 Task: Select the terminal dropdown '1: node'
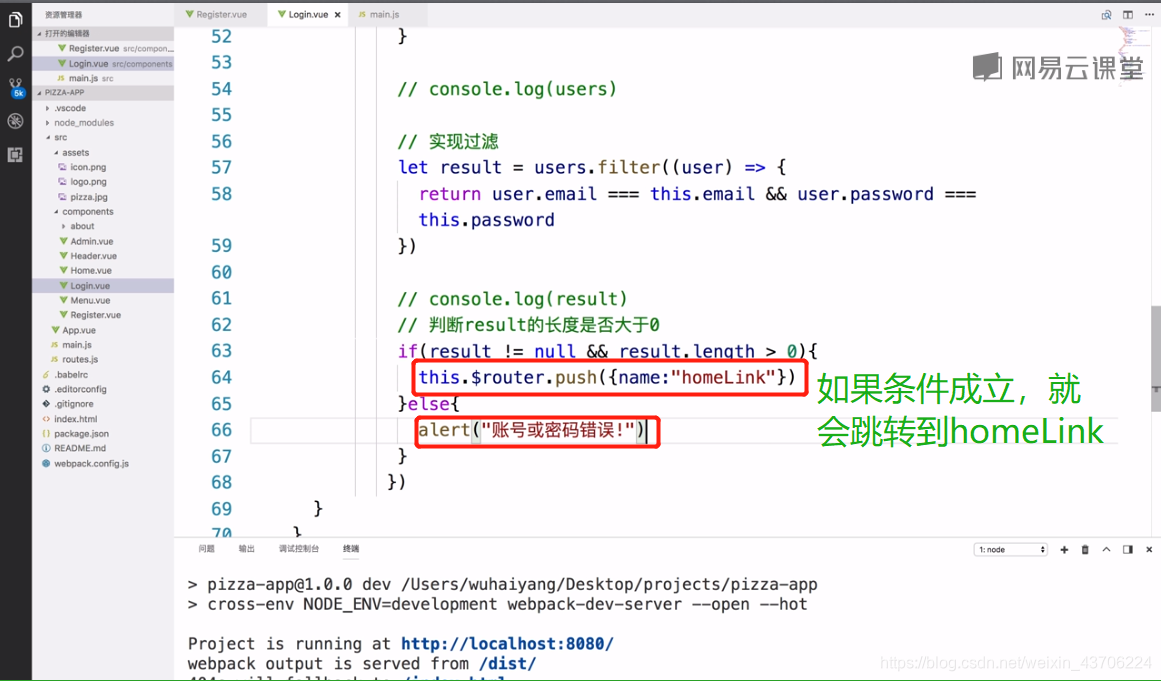coord(1011,549)
